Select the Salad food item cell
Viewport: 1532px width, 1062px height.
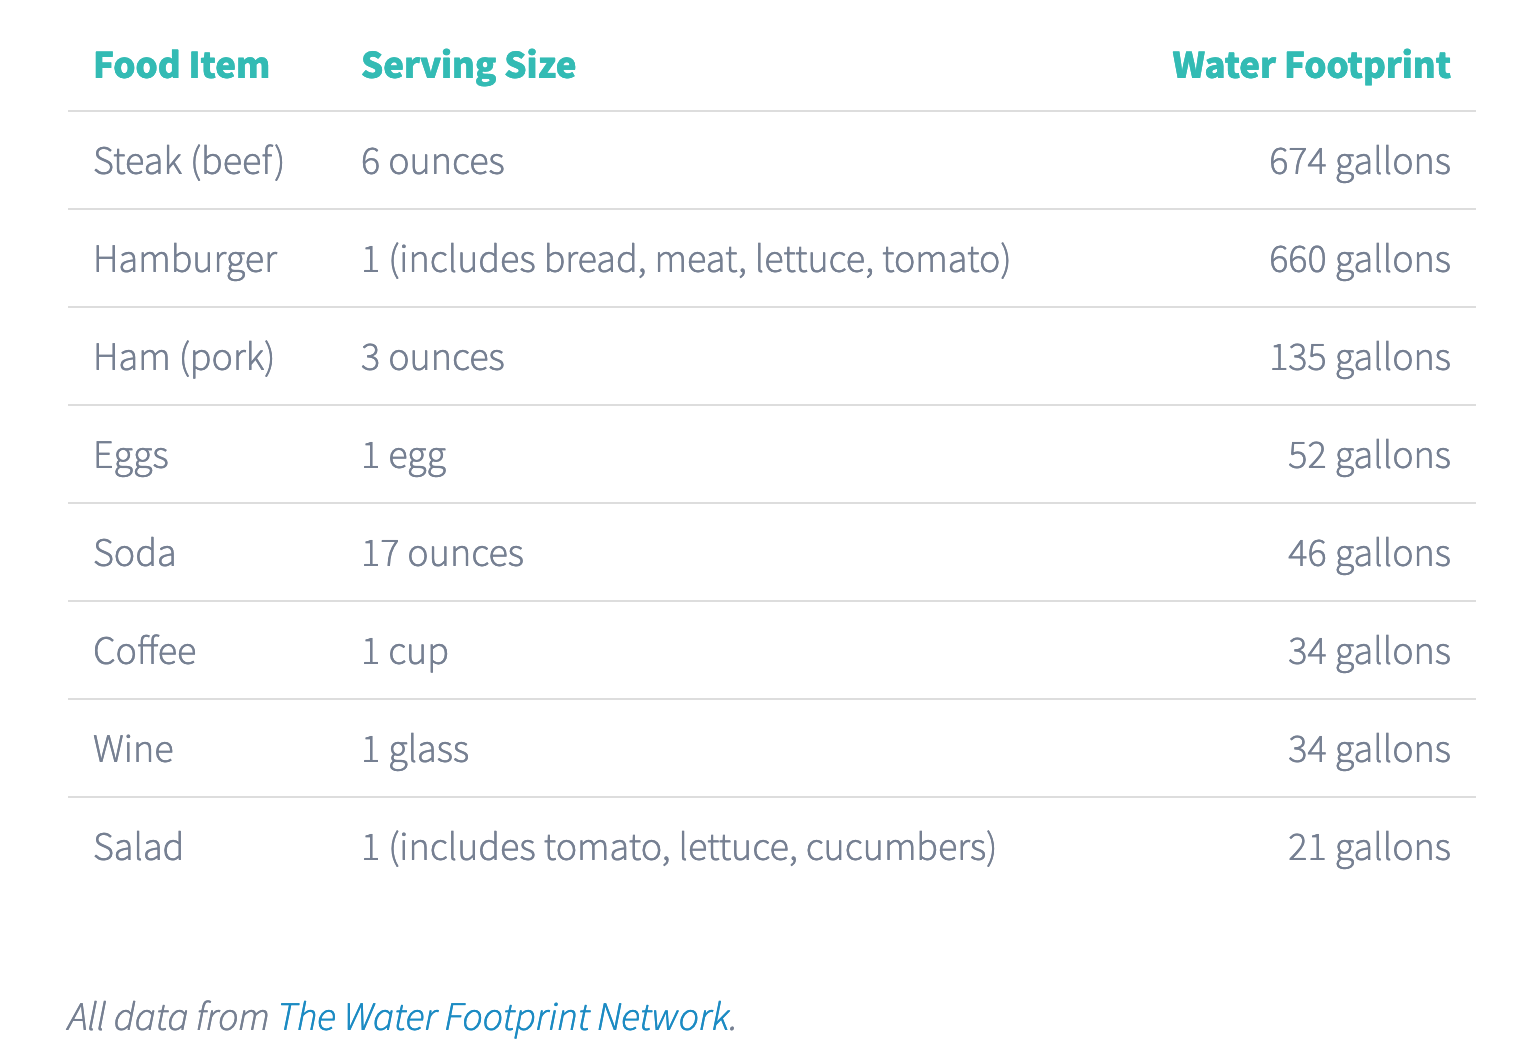pyautogui.click(x=139, y=847)
